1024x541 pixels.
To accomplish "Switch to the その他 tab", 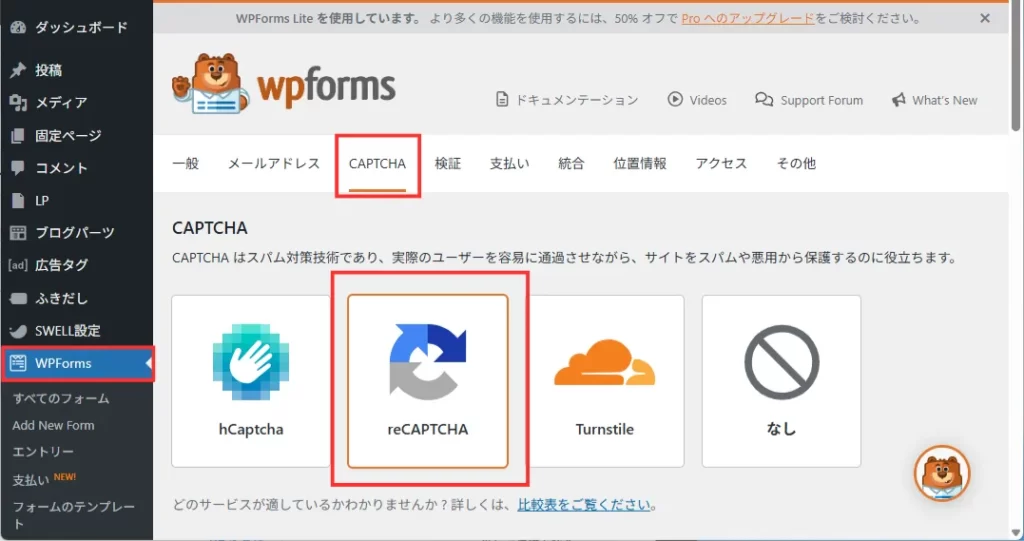I will pos(796,163).
